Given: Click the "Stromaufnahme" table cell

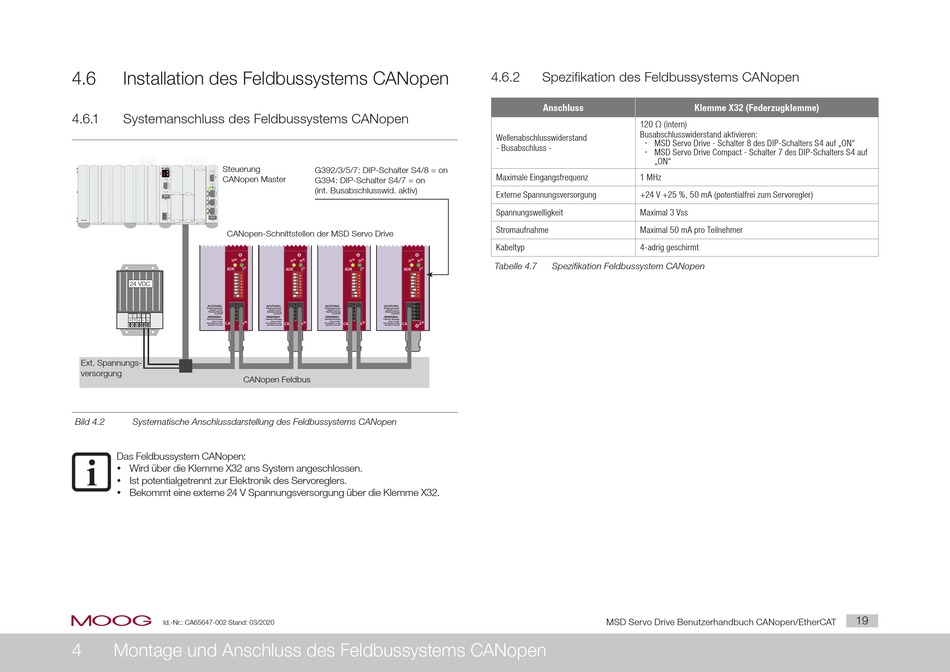Looking at the screenshot, I should point(563,230).
